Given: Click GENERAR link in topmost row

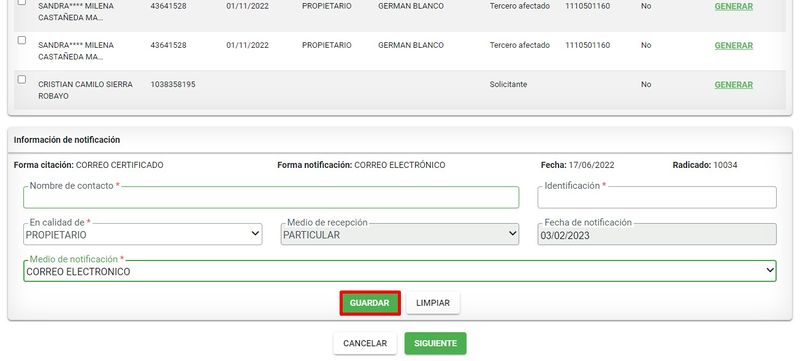Looking at the screenshot, I should [x=734, y=7].
